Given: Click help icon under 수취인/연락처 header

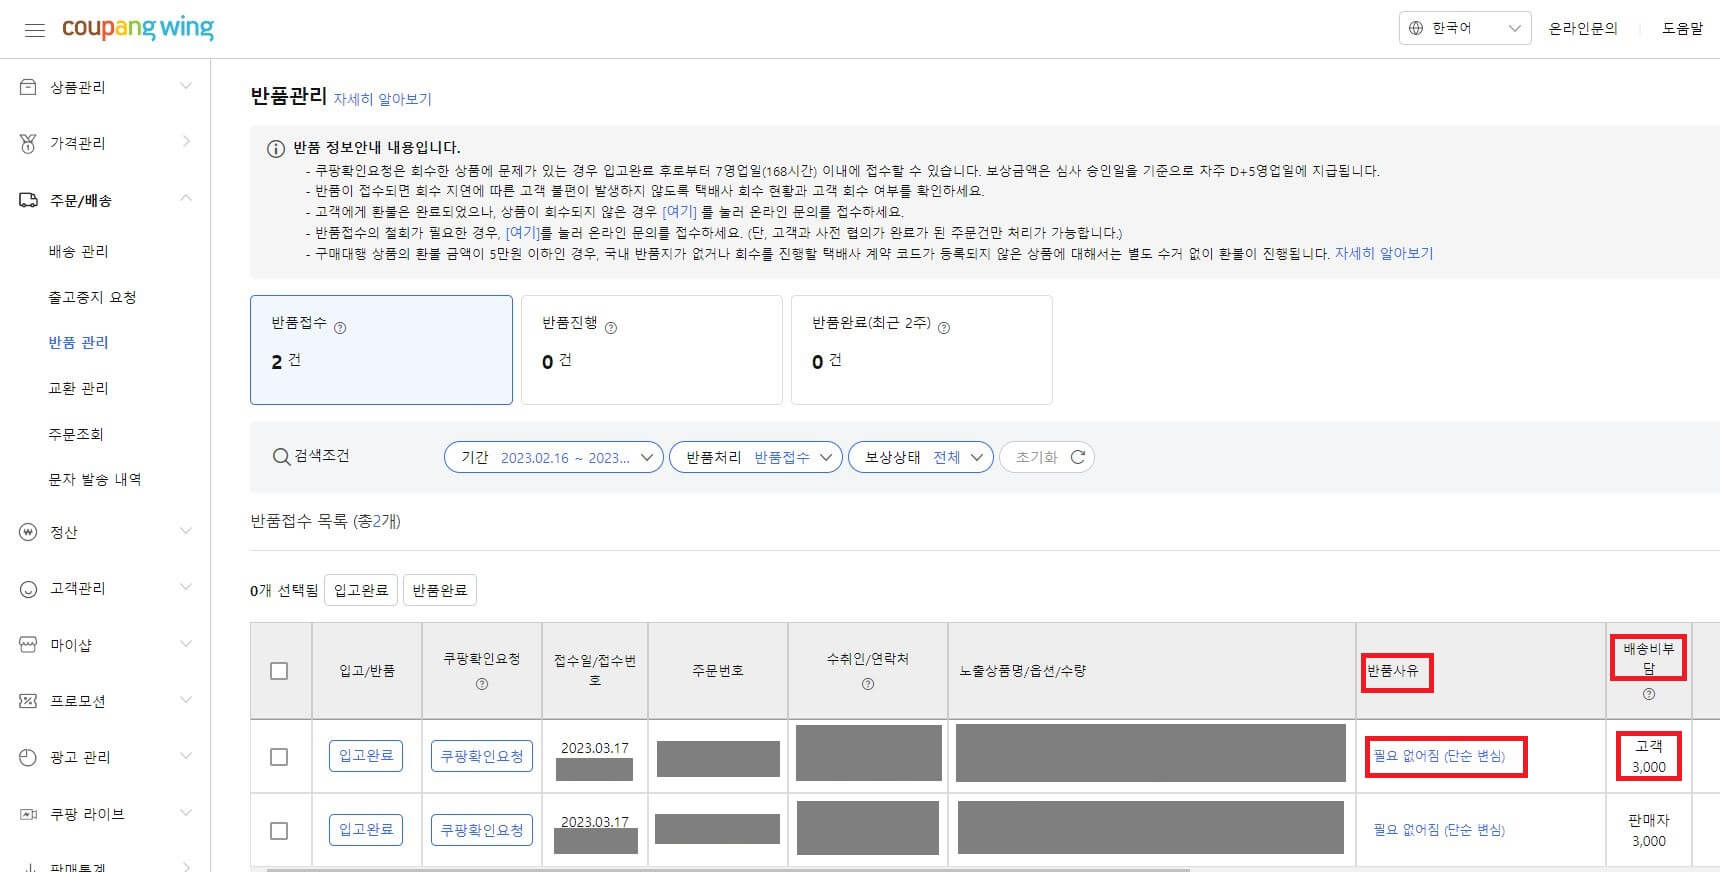Looking at the screenshot, I should [x=868, y=685].
